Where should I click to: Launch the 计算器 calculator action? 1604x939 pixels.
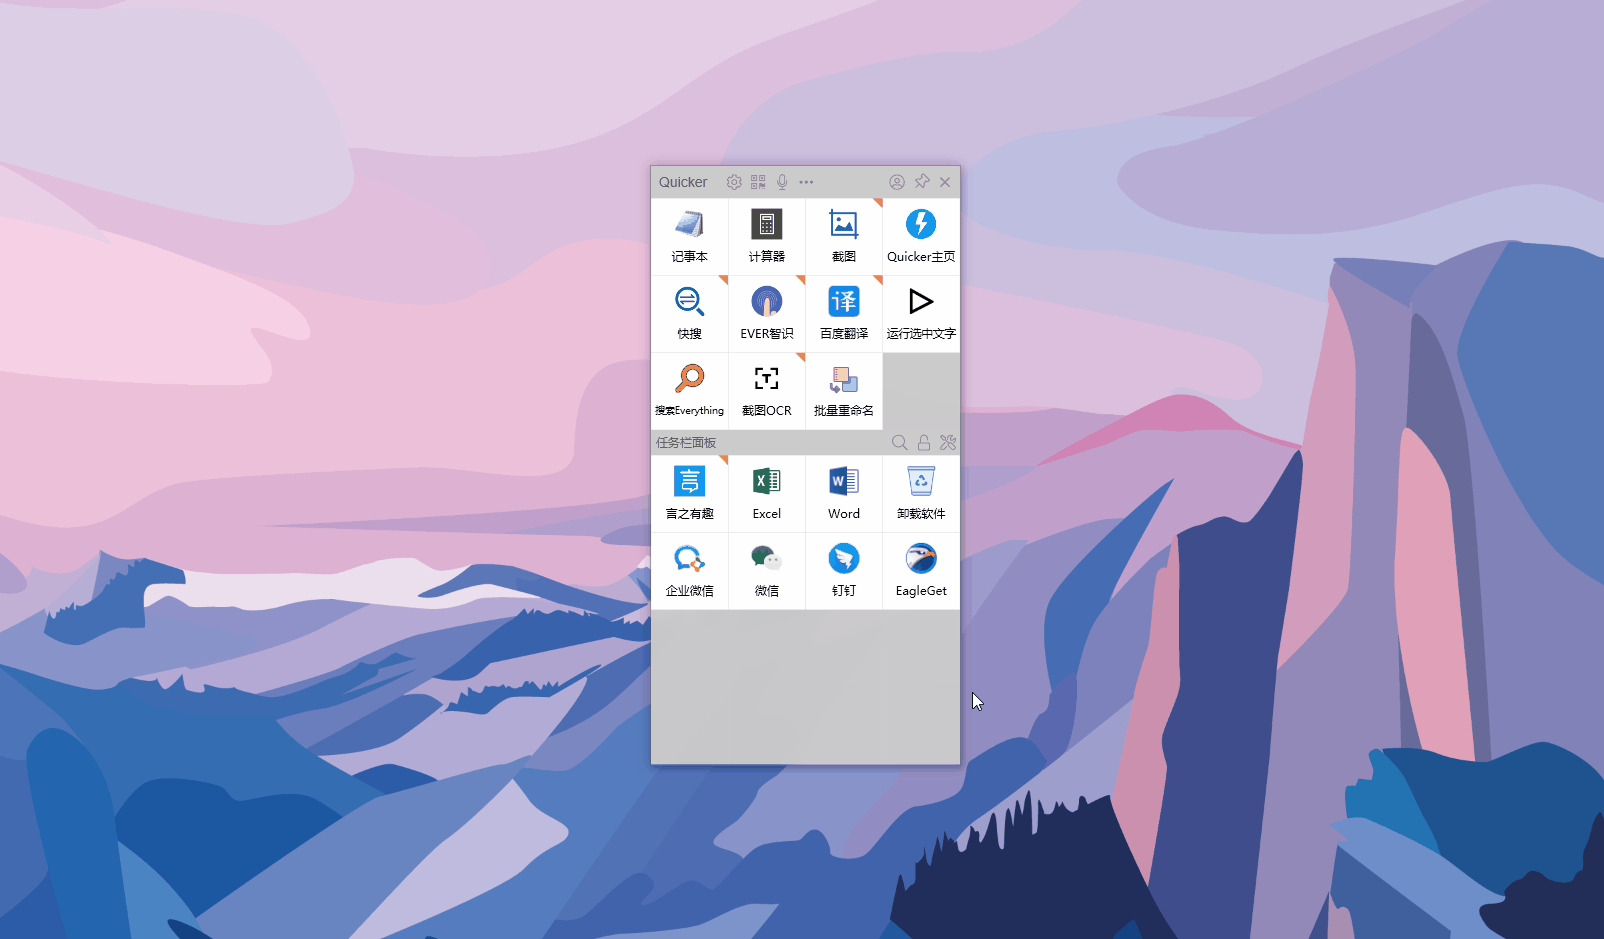[766, 237]
